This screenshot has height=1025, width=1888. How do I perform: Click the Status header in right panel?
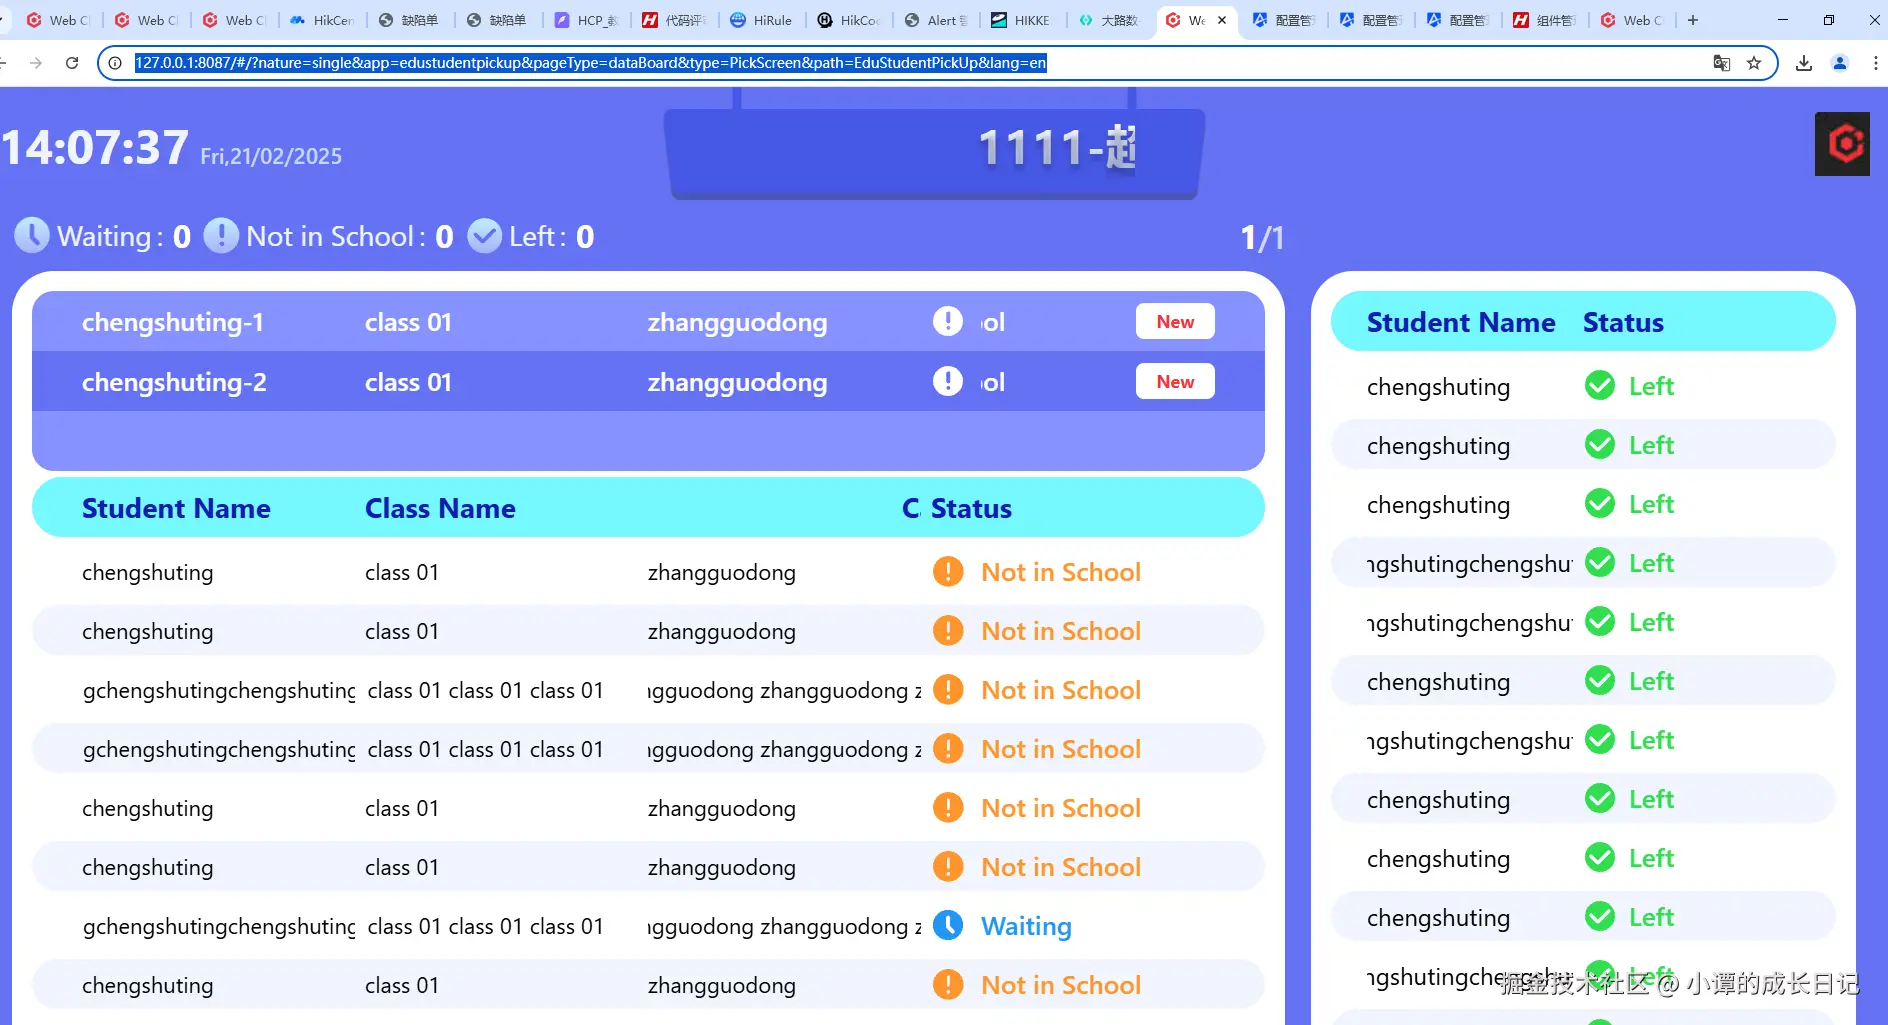pos(1623,322)
